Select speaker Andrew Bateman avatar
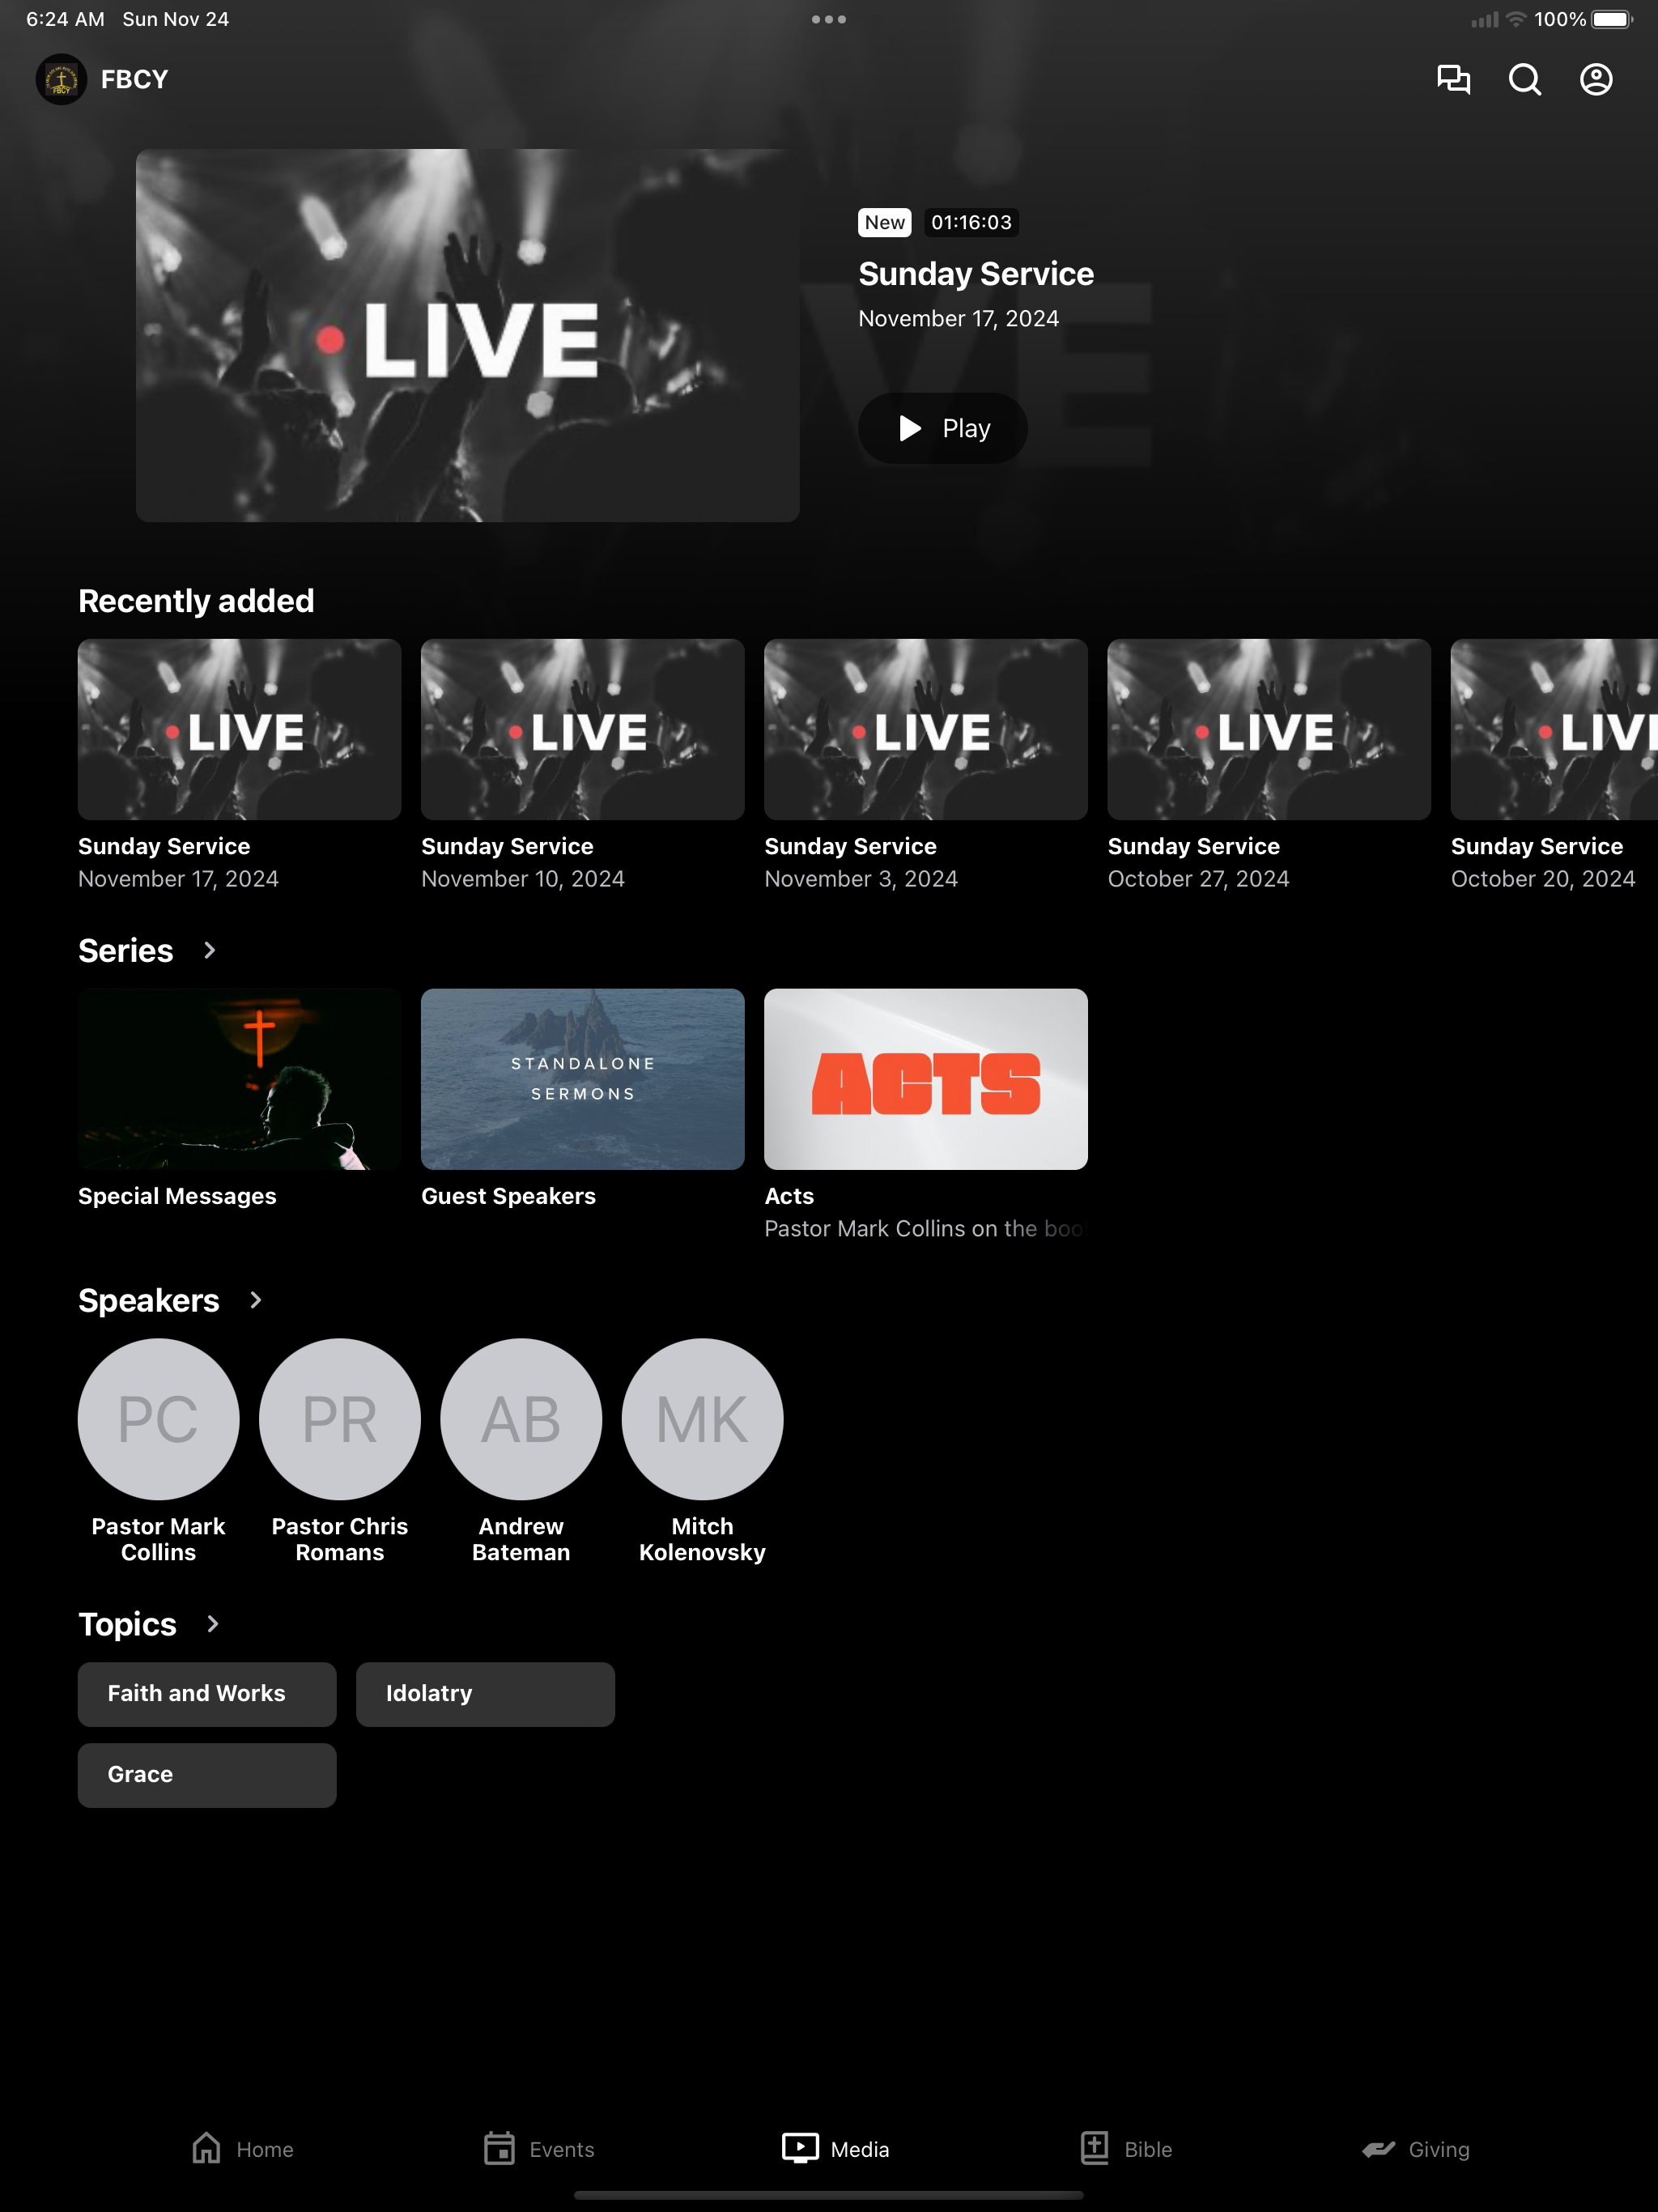This screenshot has width=1658, height=2212. tap(521, 1419)
